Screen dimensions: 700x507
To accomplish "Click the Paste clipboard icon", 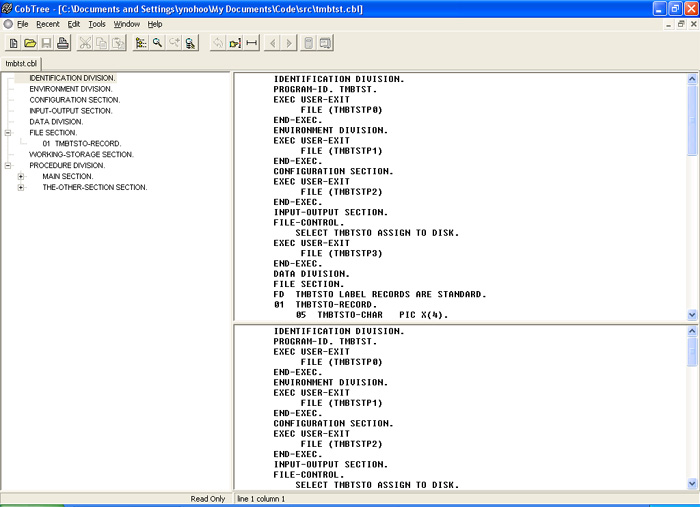I will tap(118, 43).
